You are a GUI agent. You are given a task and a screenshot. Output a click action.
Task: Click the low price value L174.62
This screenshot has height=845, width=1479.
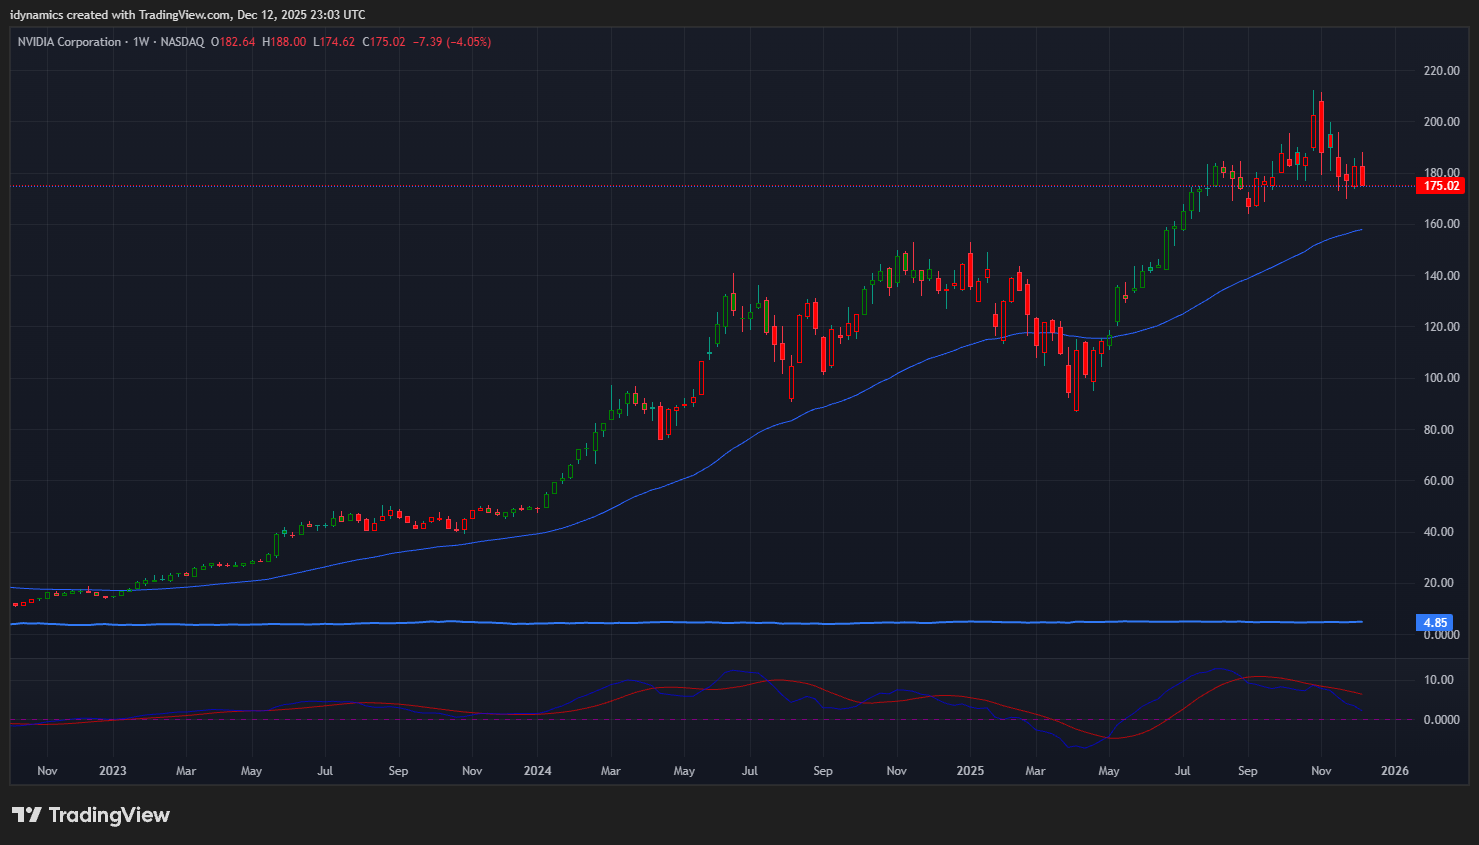[x=334, y=42]
